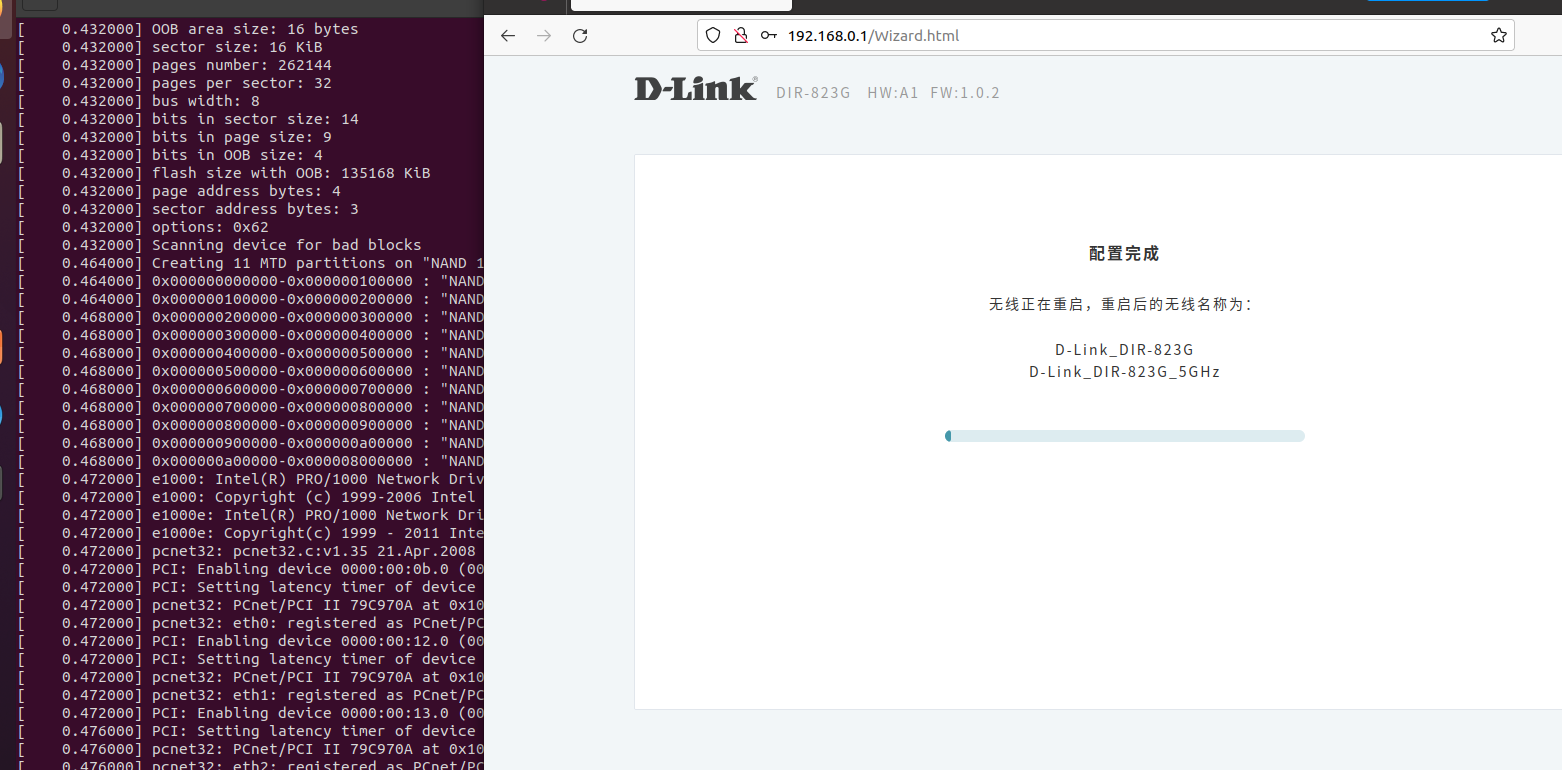
Task: Open the tracking protection shield icon
Action: tap(713, 36)
